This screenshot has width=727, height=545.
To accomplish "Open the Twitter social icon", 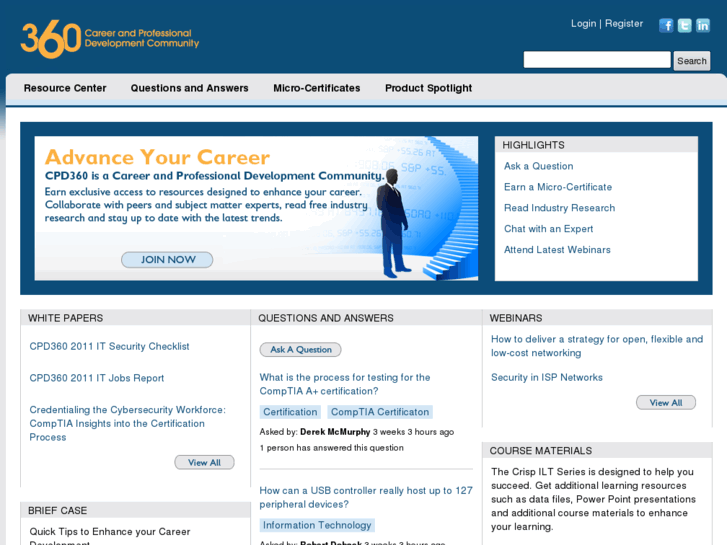I will click(x=684, y=25).
